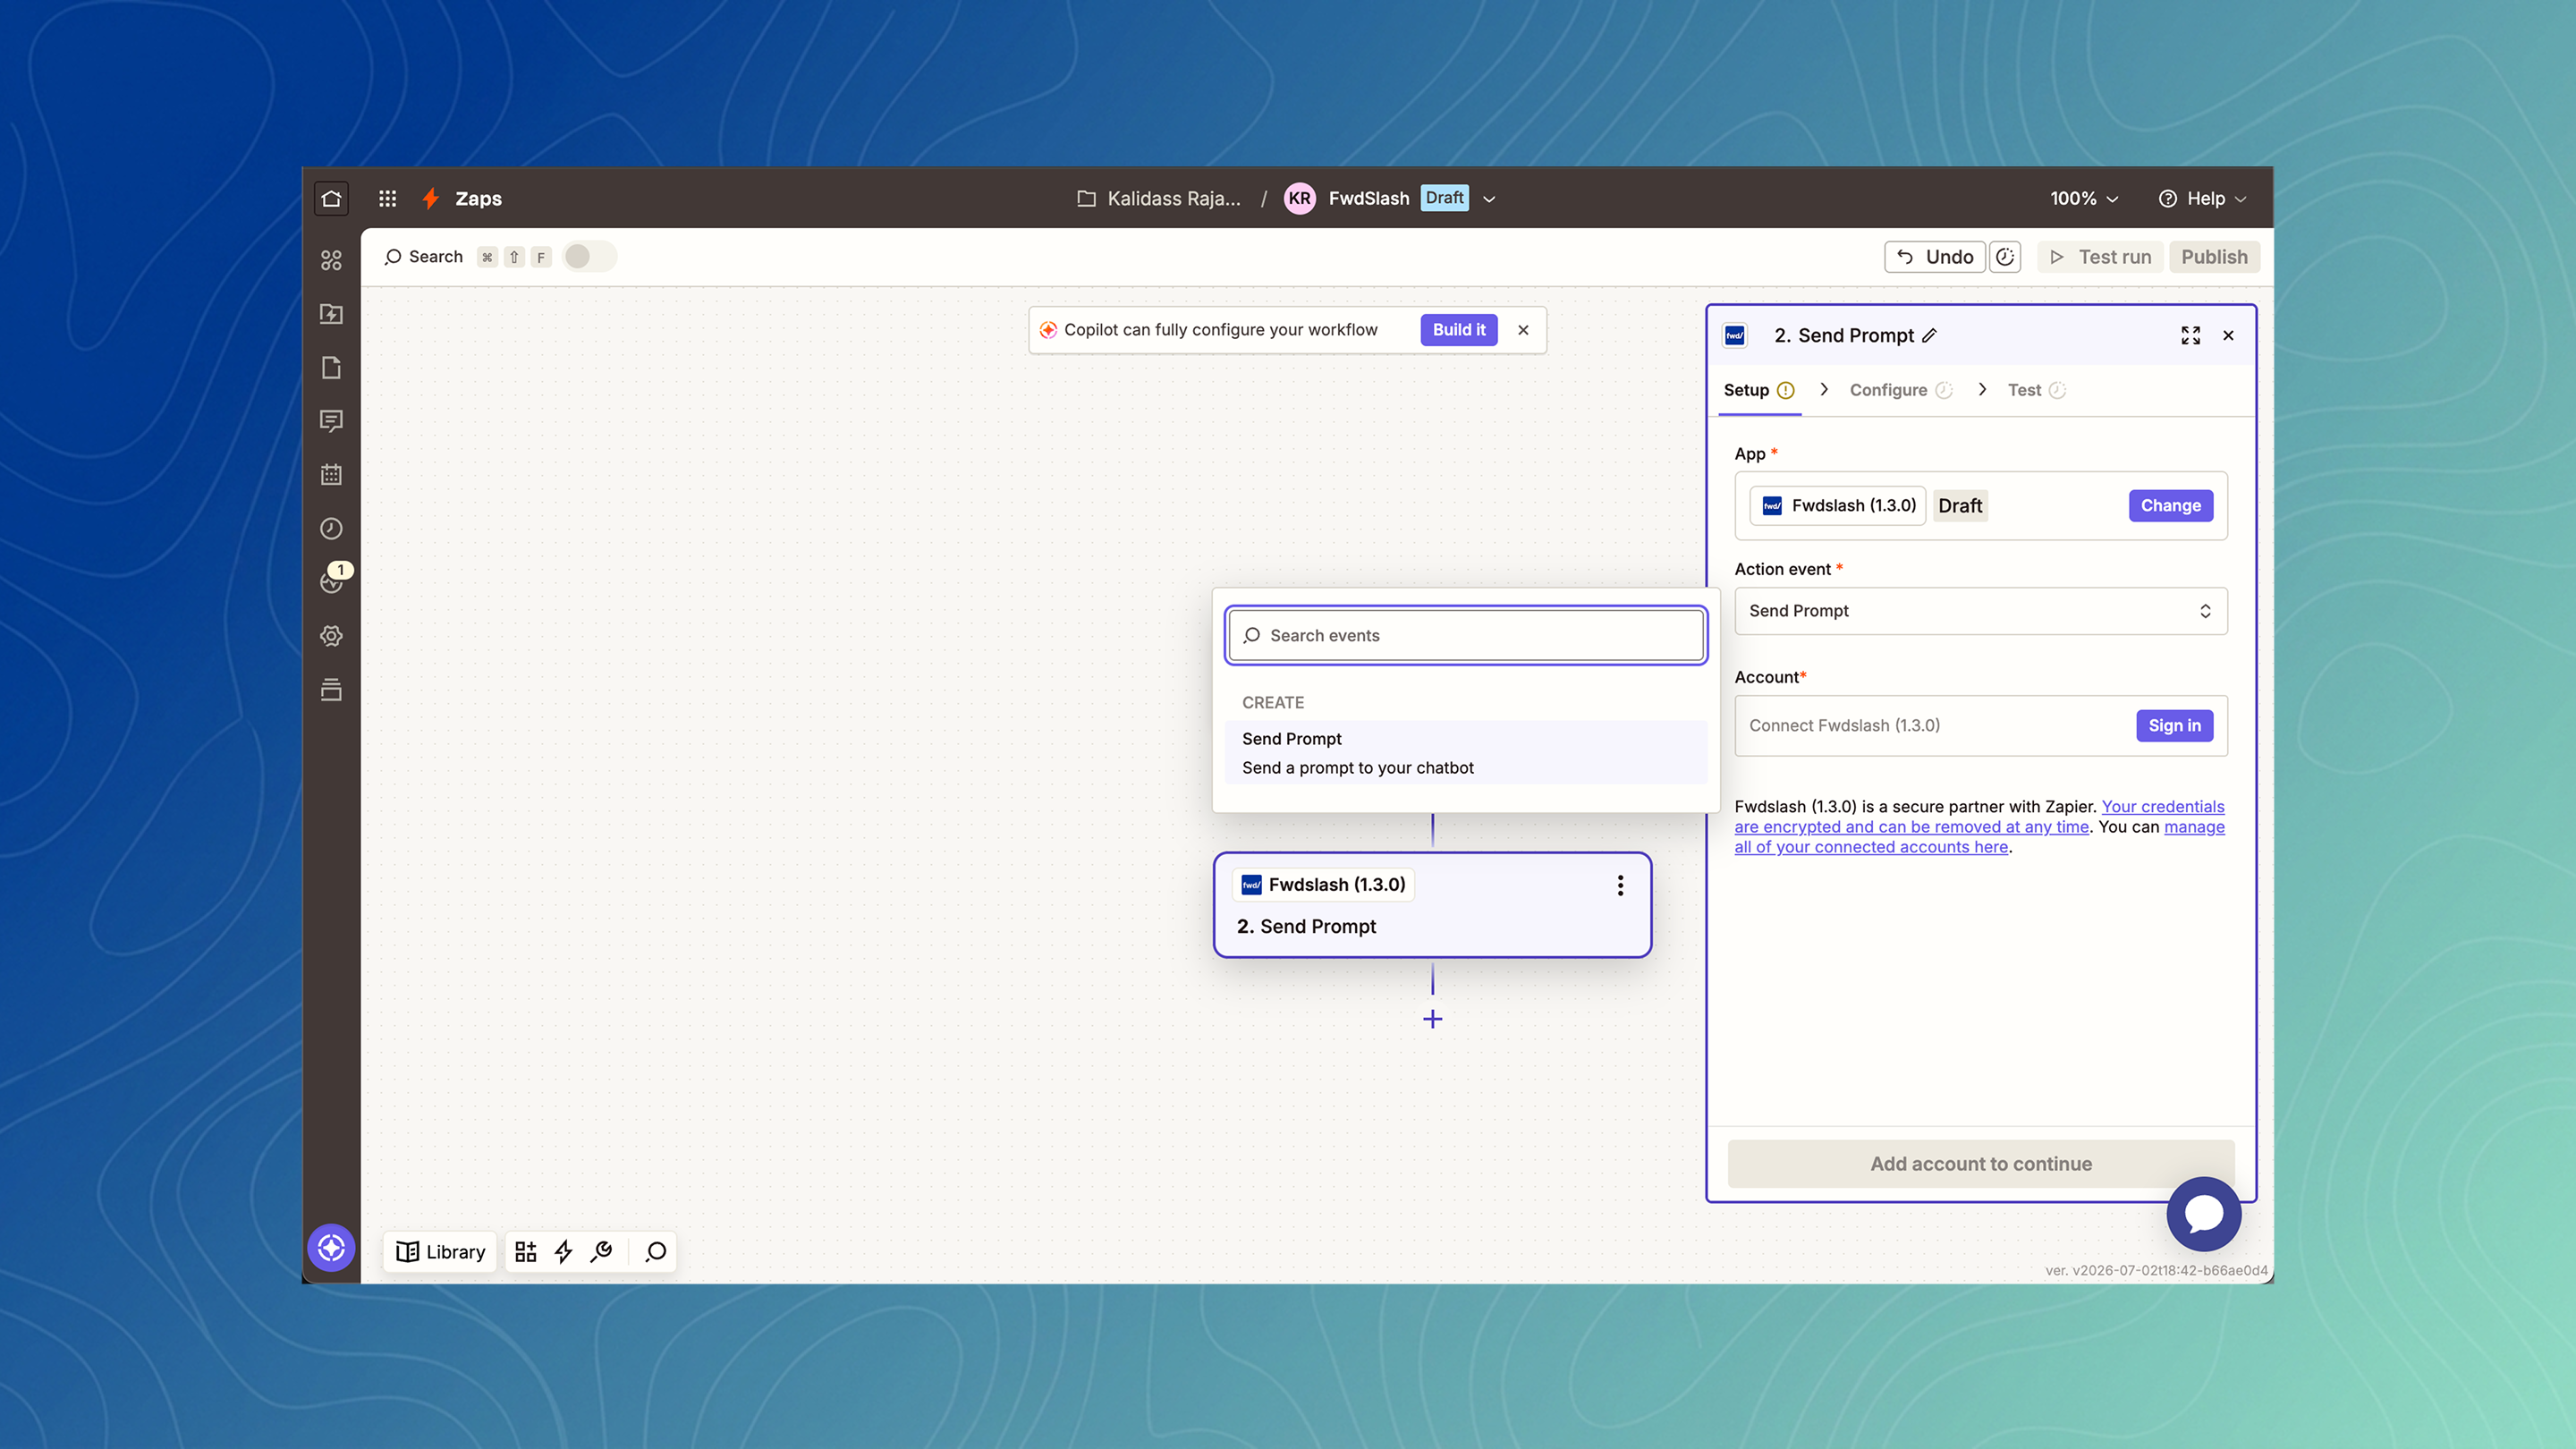Click the Change app button
The width and height of the screenshot is (2576, 1449).
click(x=2171, y=506)
